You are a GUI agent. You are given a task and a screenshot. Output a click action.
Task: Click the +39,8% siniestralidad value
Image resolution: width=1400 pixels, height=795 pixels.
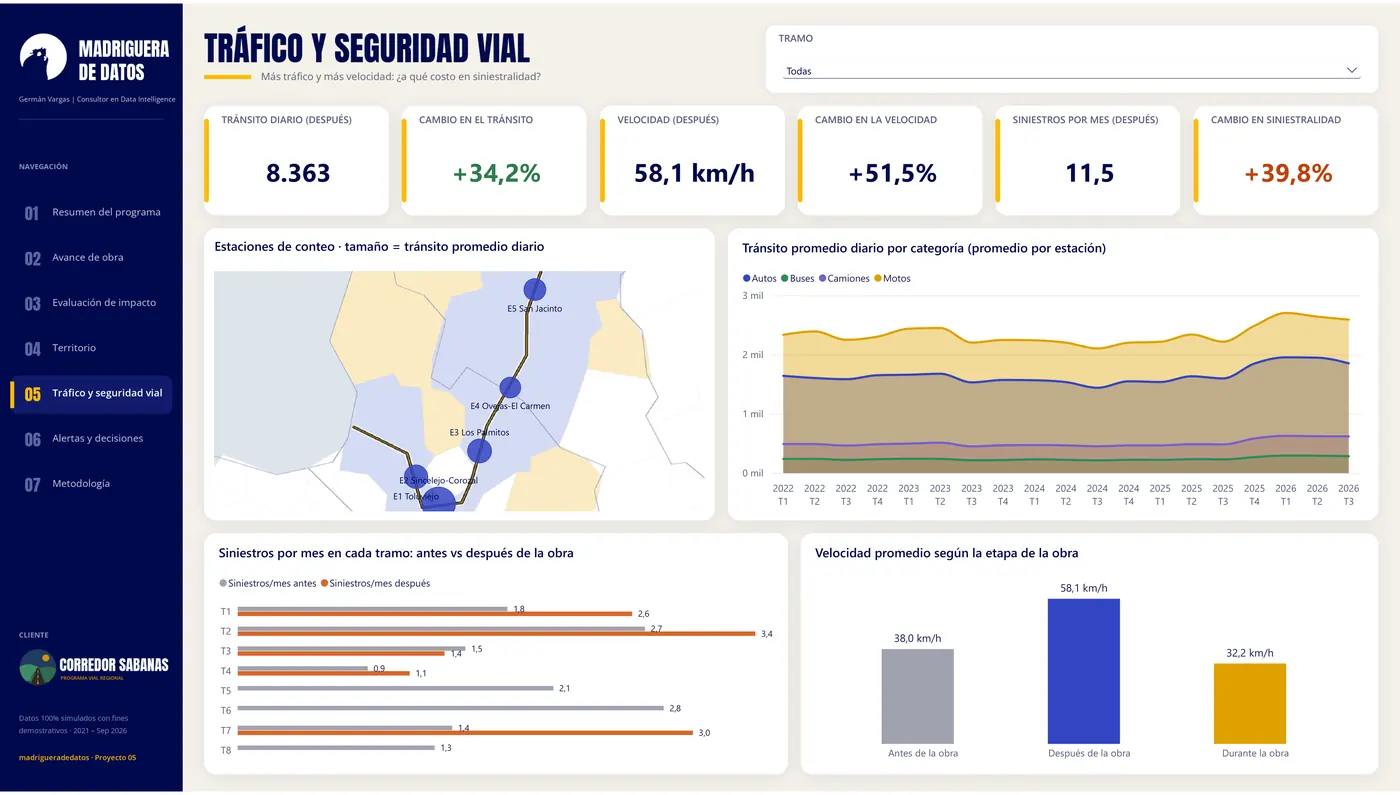pyautogui.click(x=1288, y=173)
